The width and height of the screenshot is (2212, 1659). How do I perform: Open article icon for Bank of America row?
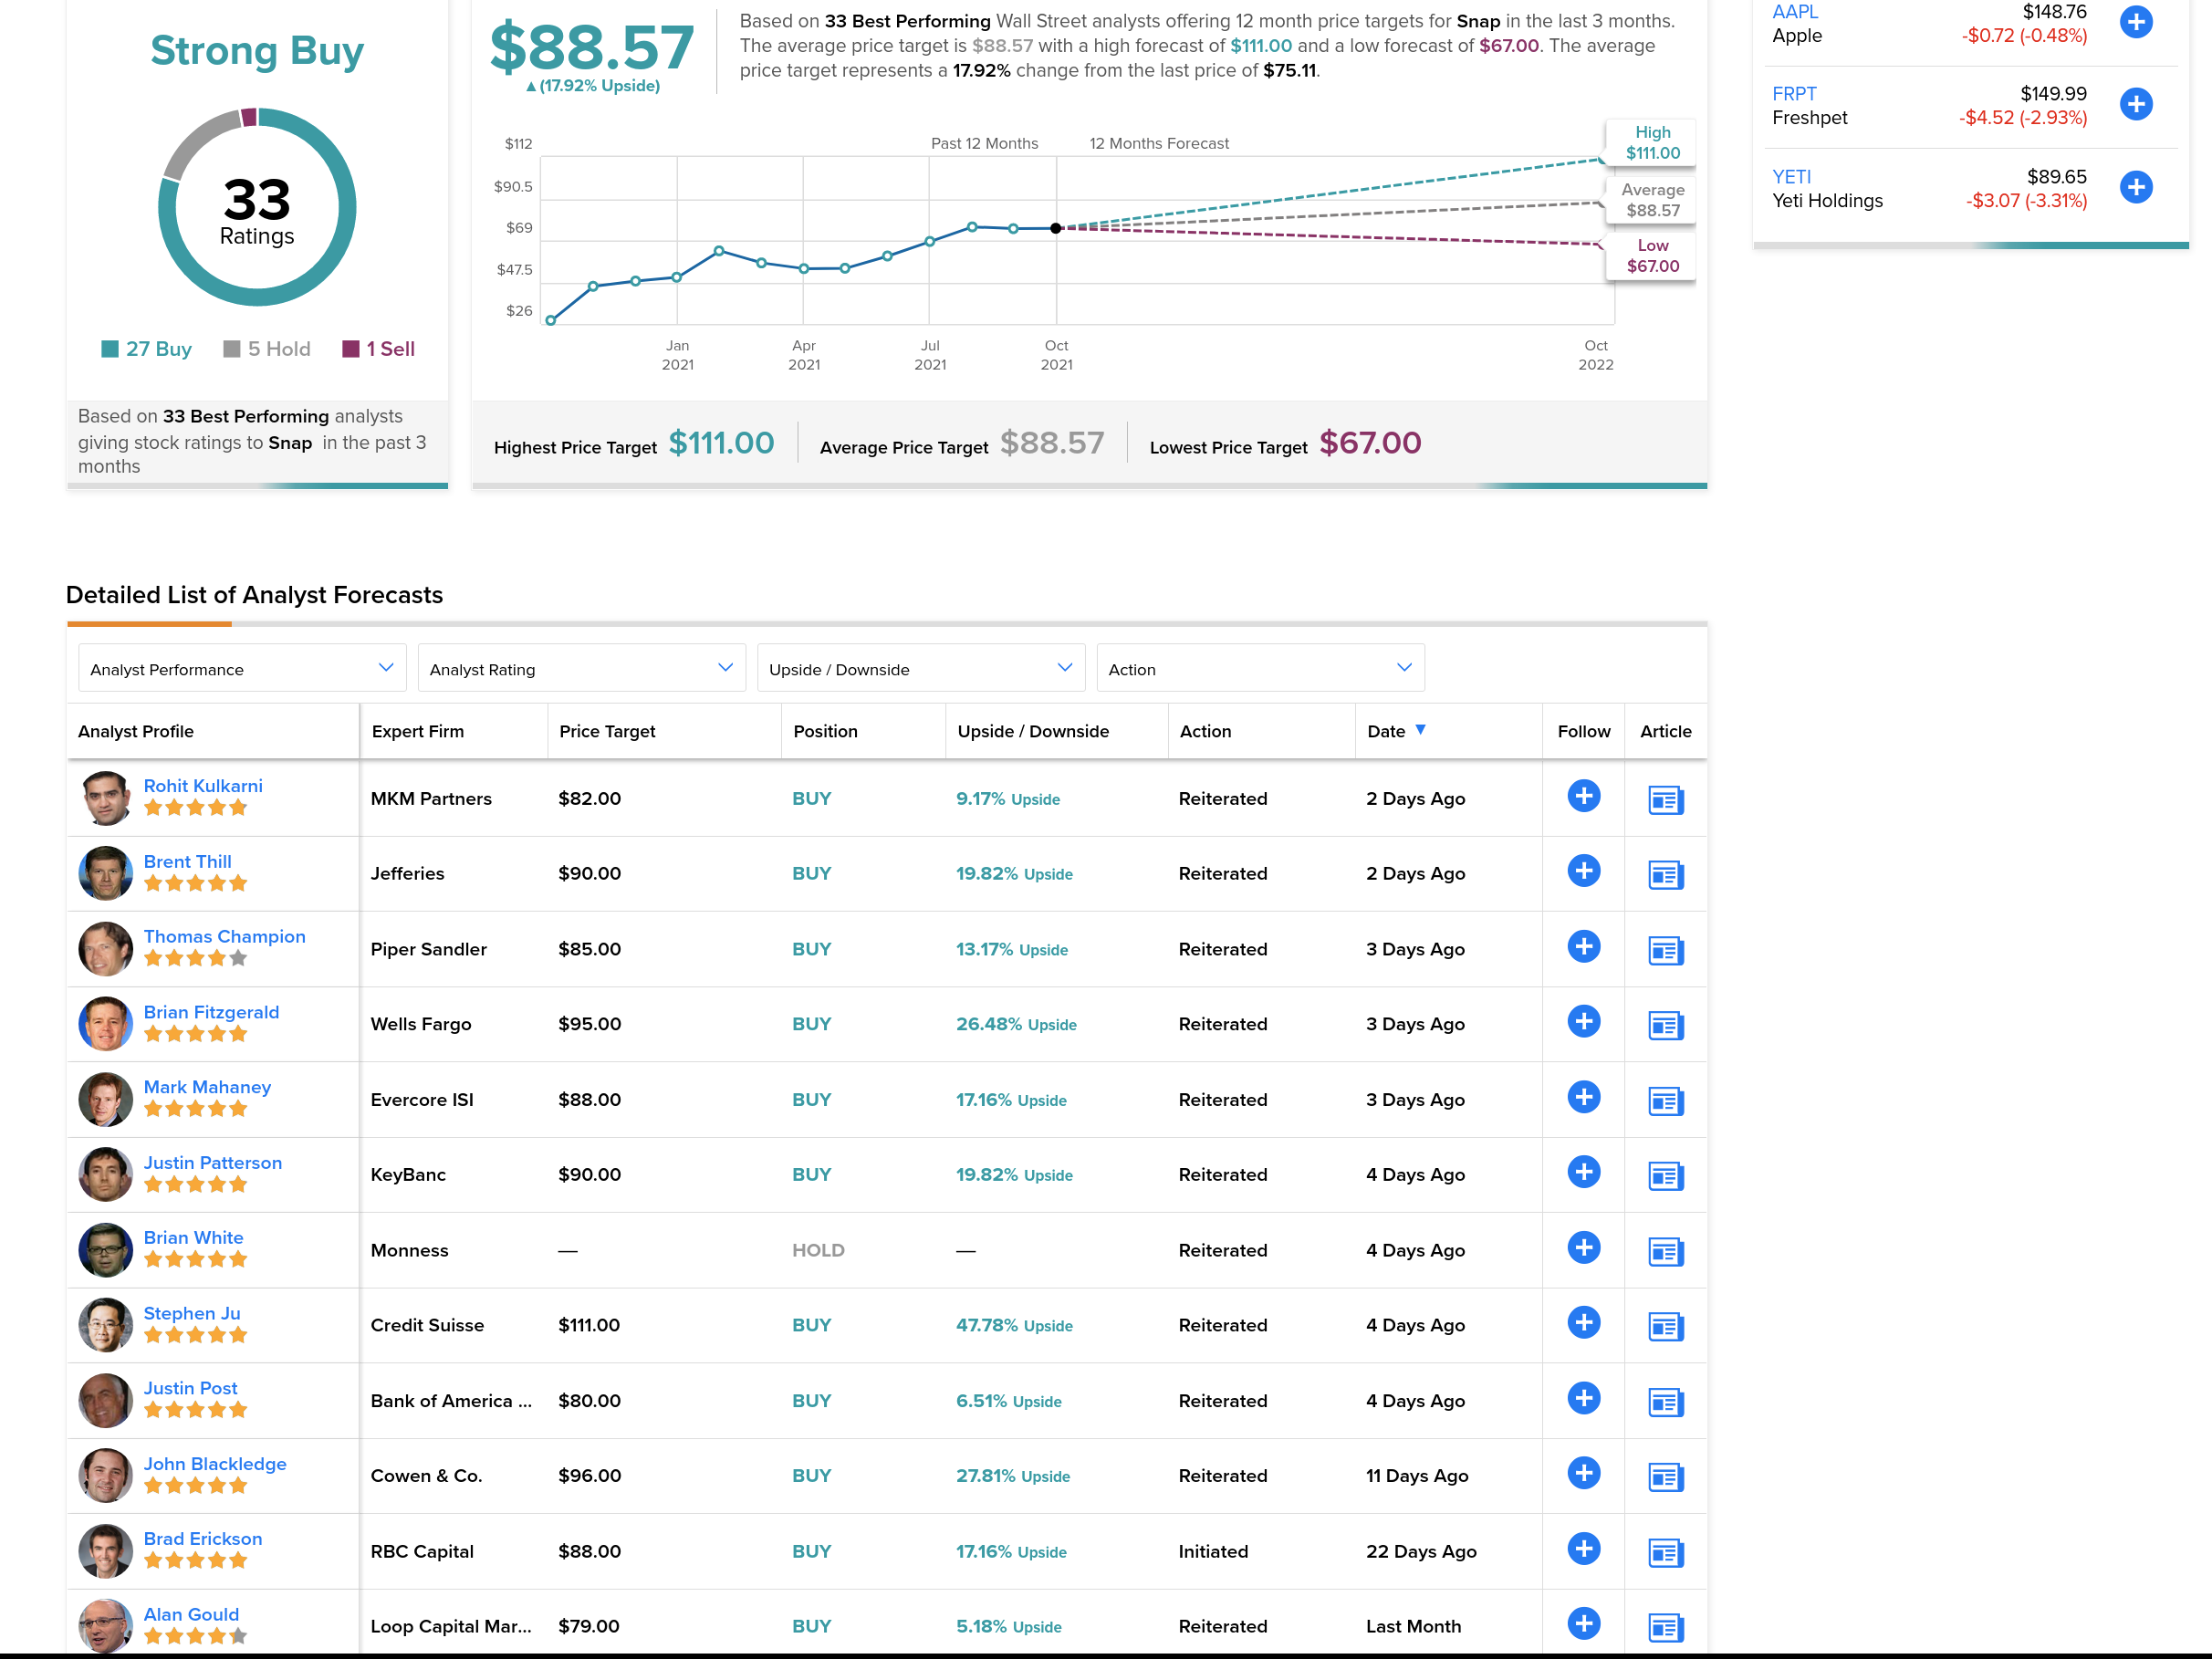tap(1666, 1402)
